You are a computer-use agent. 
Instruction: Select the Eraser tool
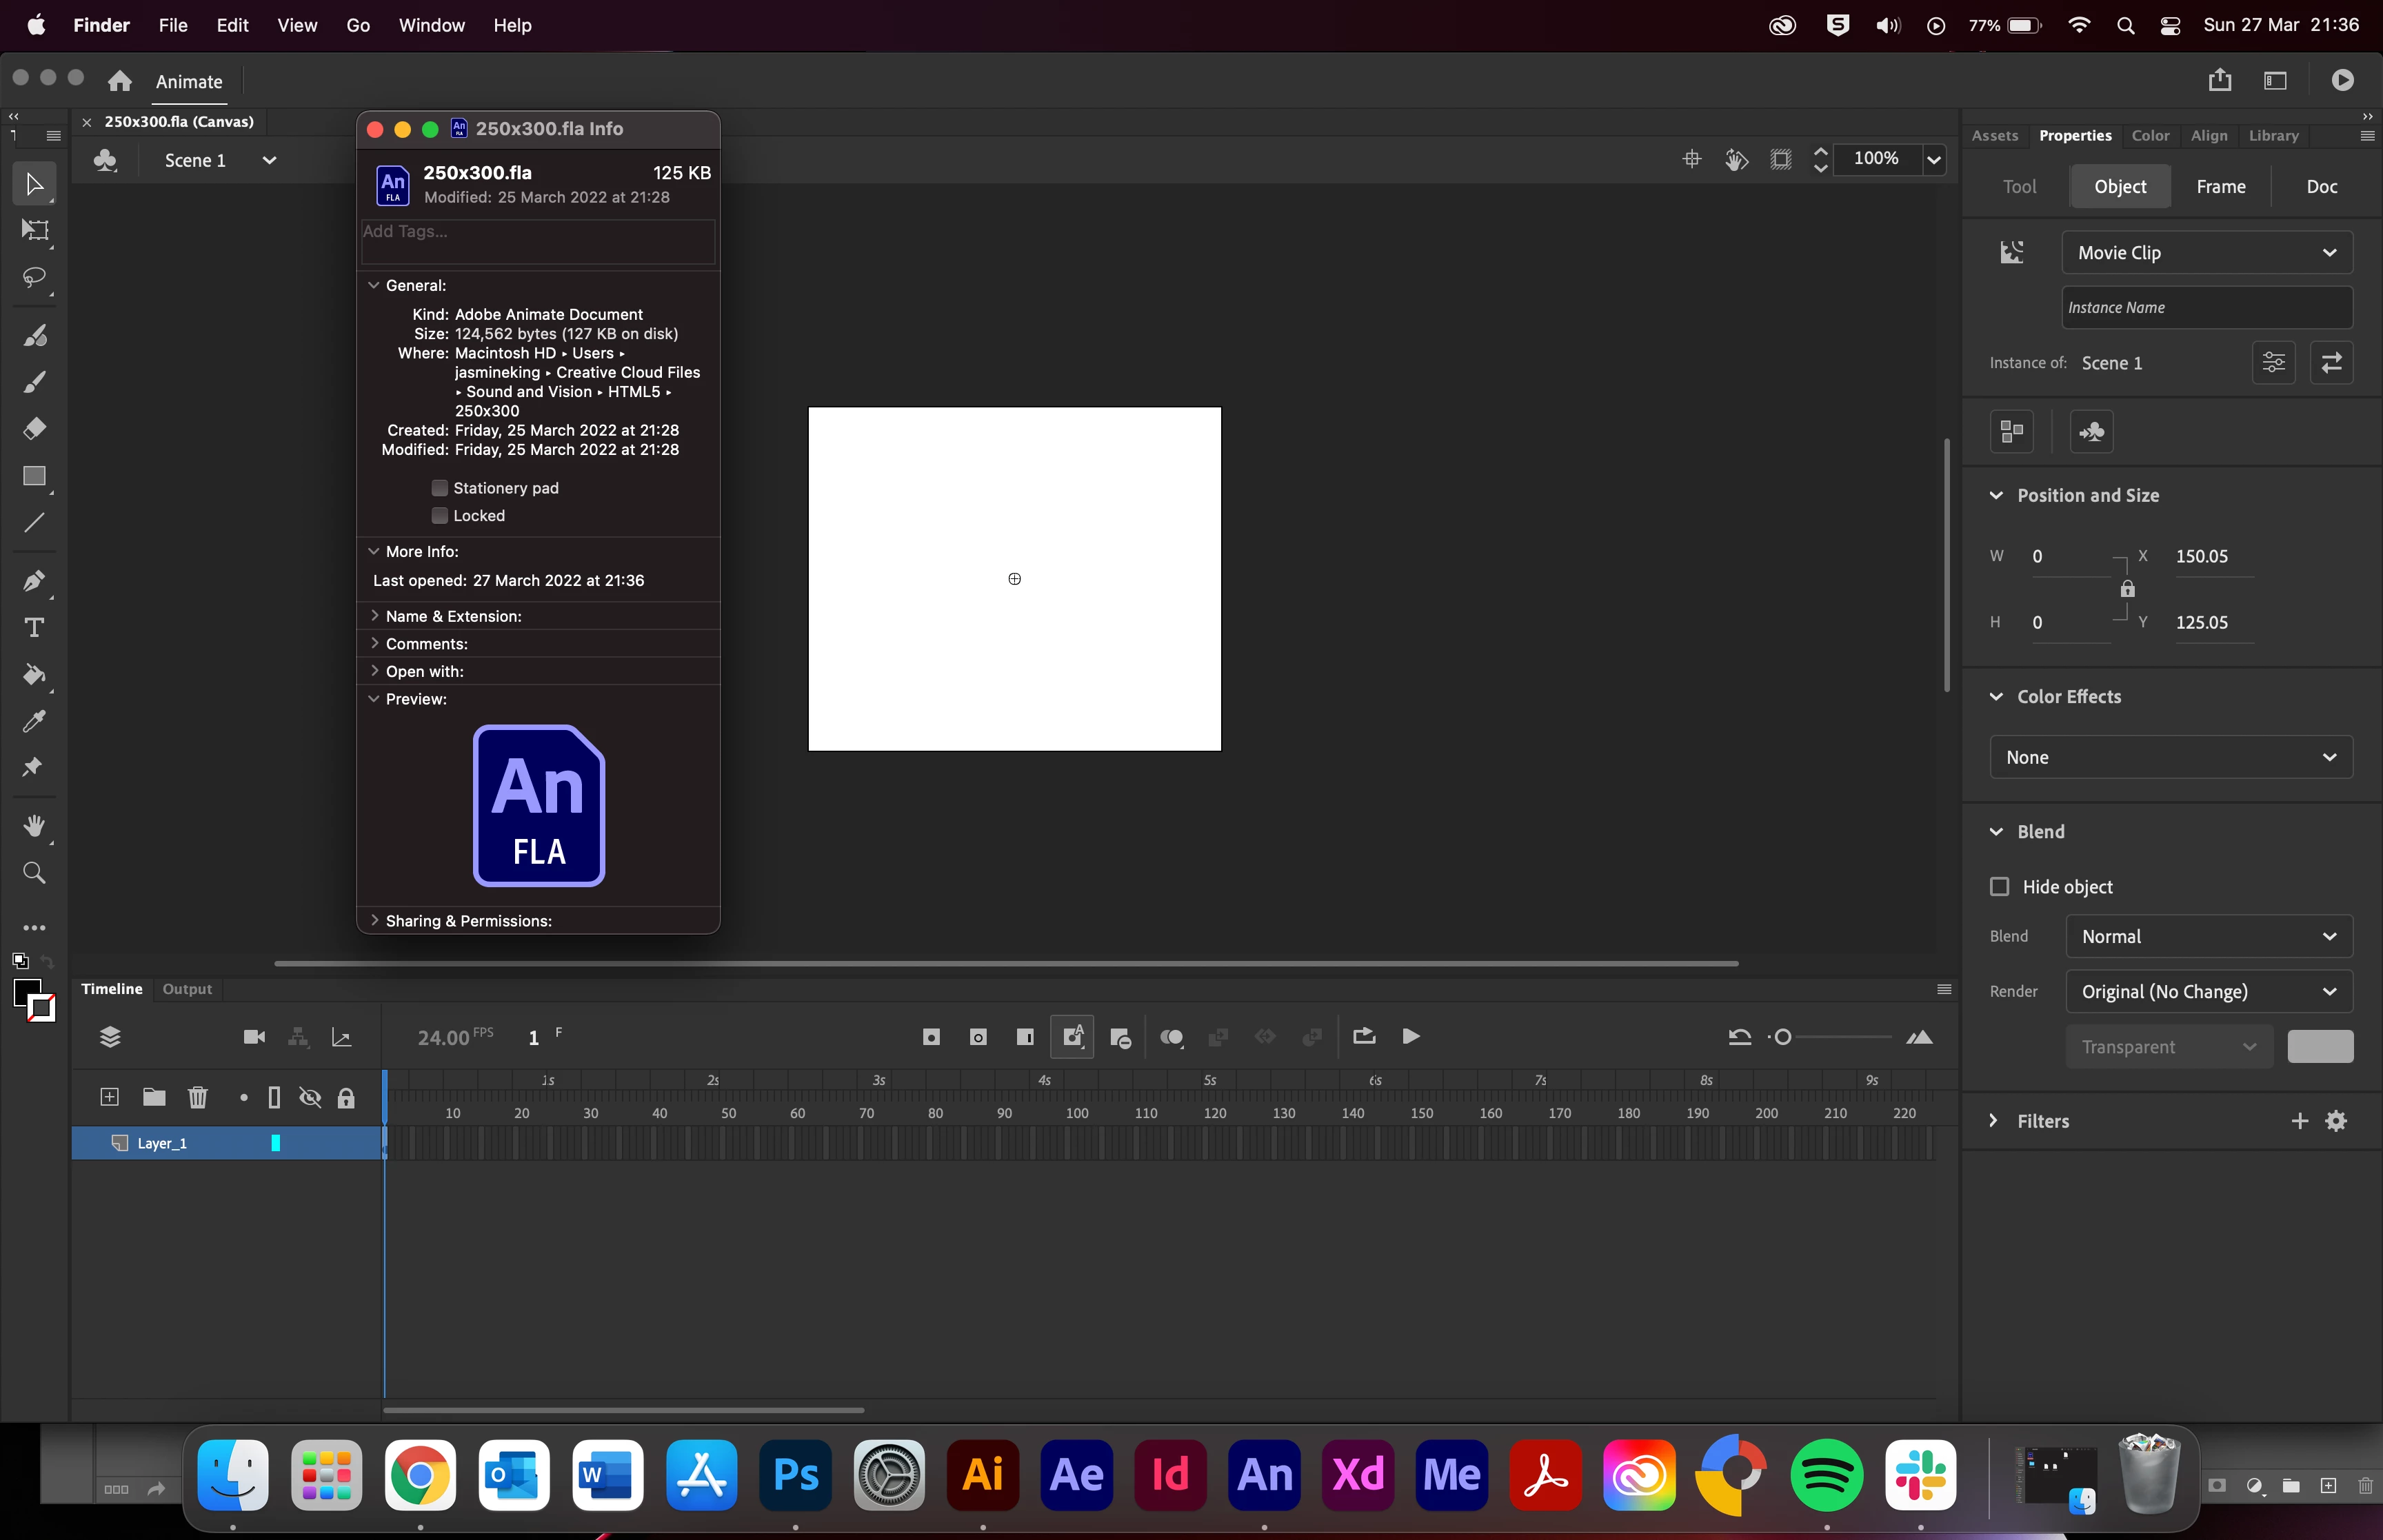tap(34, 429)
